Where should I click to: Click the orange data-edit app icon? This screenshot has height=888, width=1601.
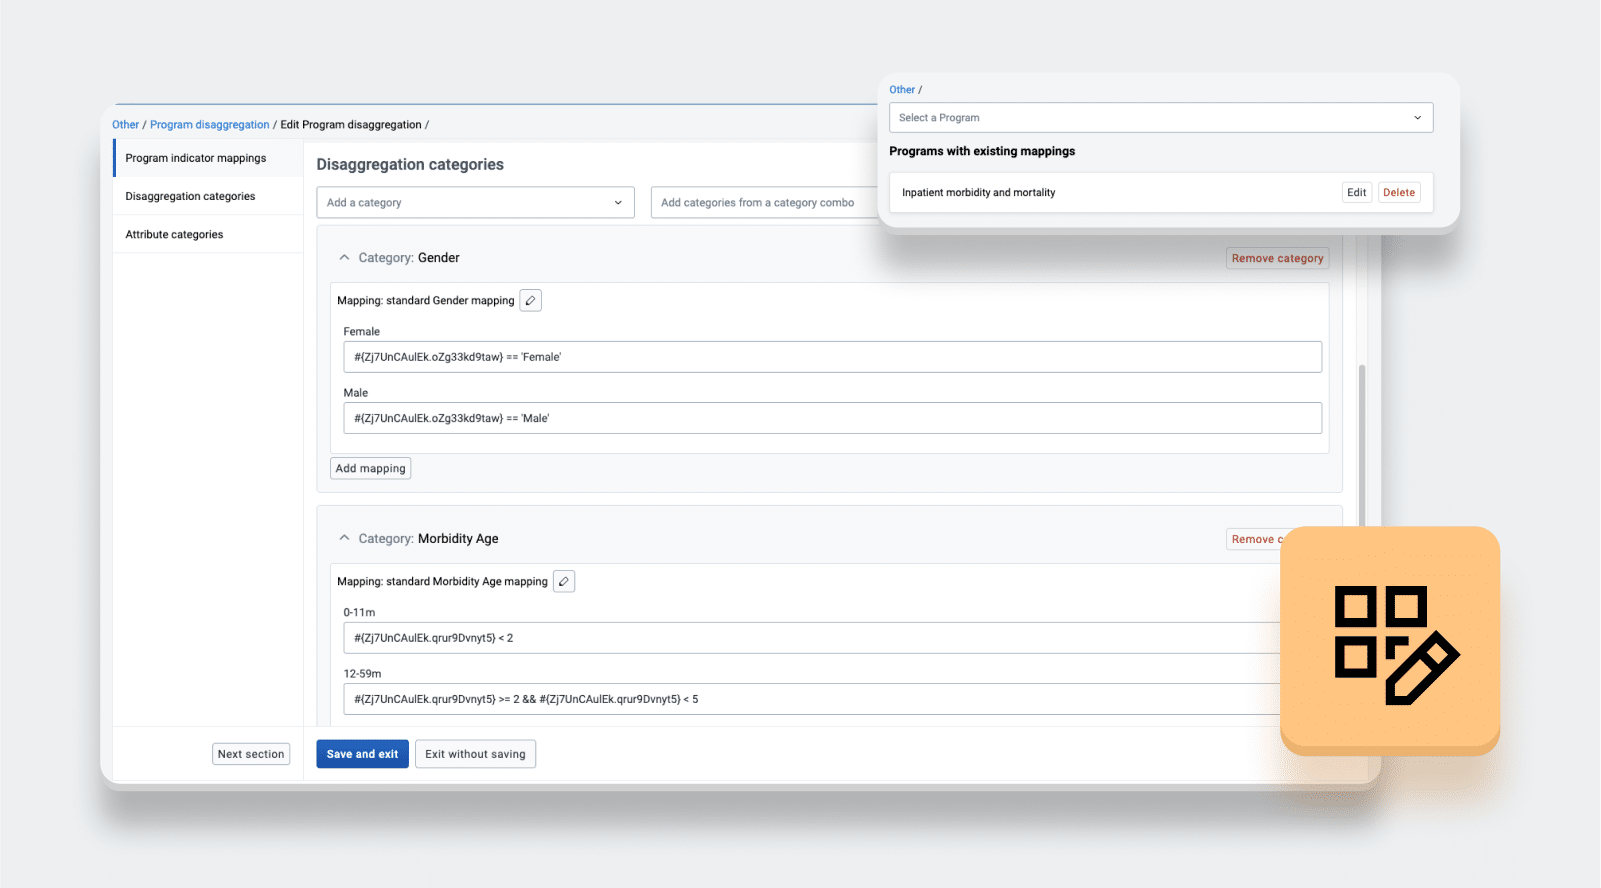[1390, 641]
